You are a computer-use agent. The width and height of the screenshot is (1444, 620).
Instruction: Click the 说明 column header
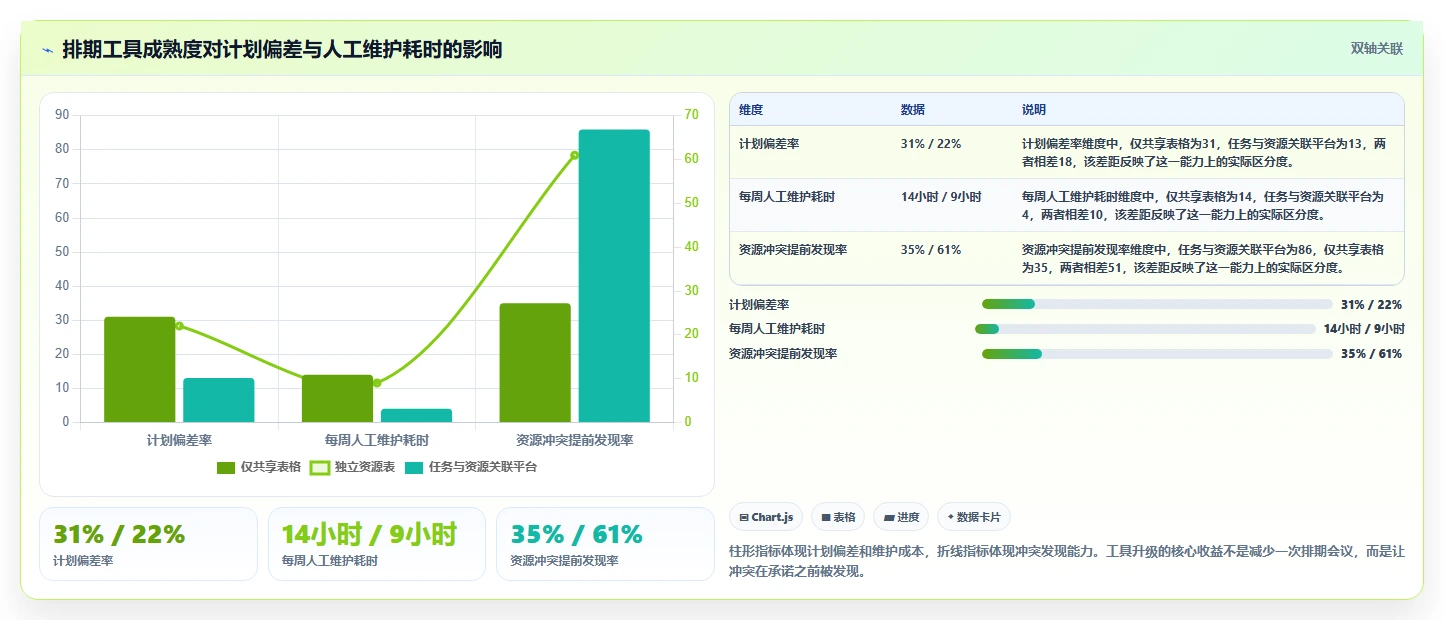(x=1034, y=110)
